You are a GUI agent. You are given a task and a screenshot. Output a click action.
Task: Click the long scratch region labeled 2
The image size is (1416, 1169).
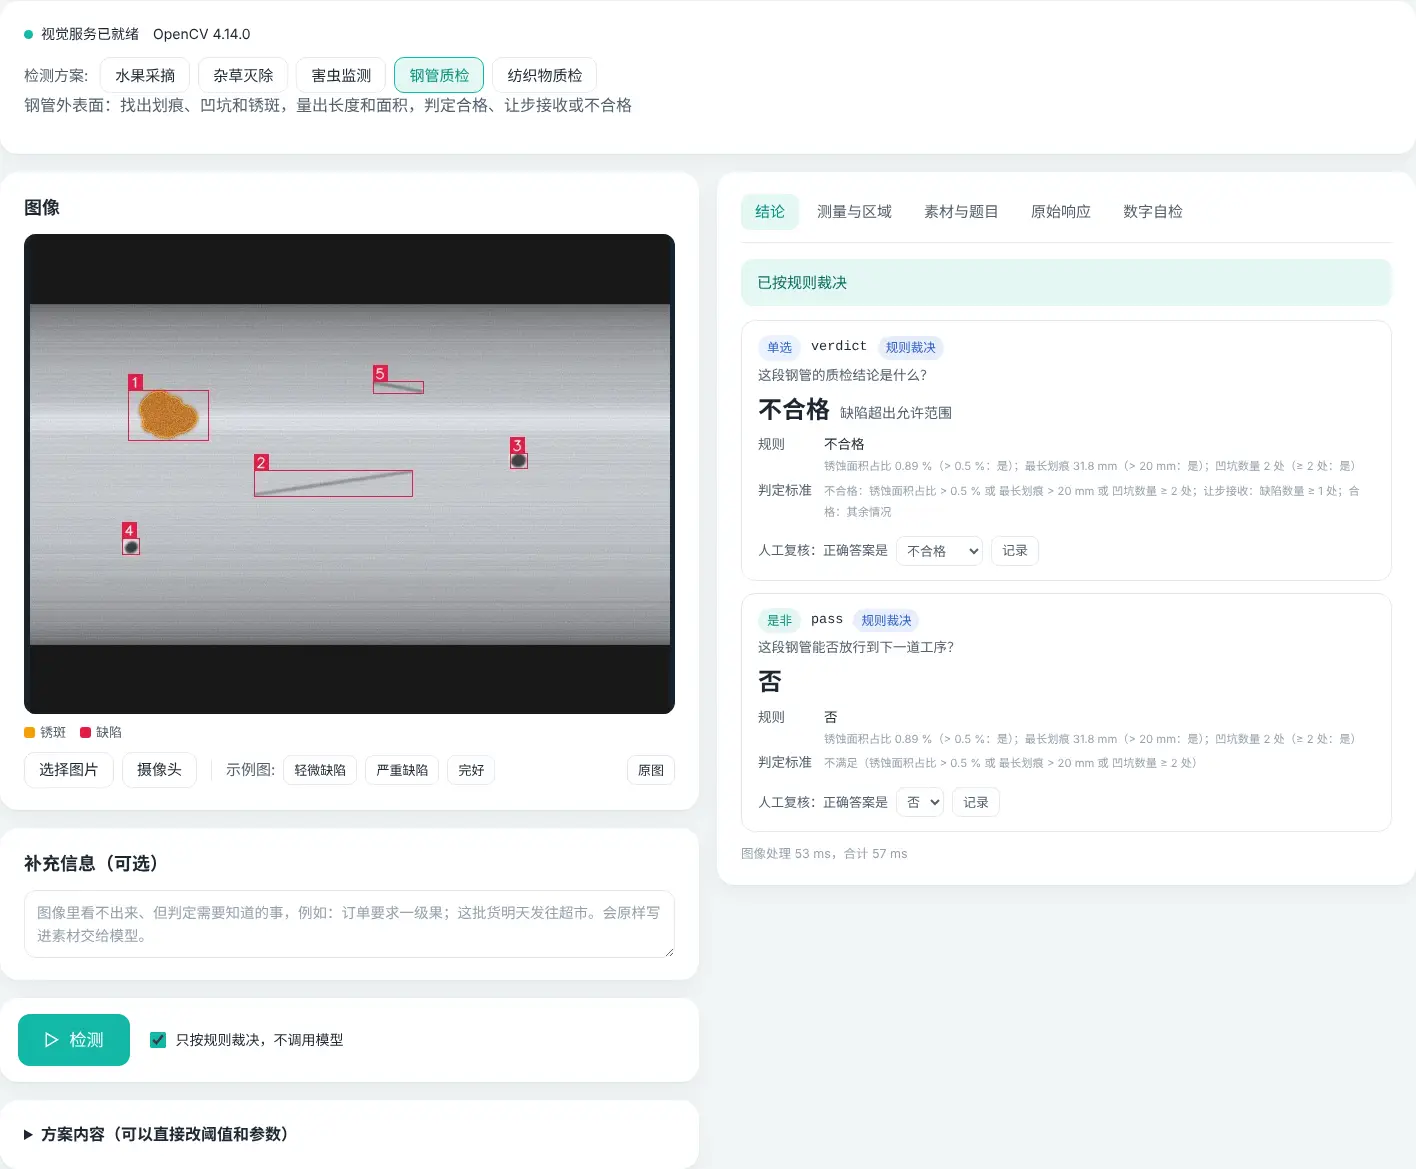pyautogui.click(x=333, y=483)
